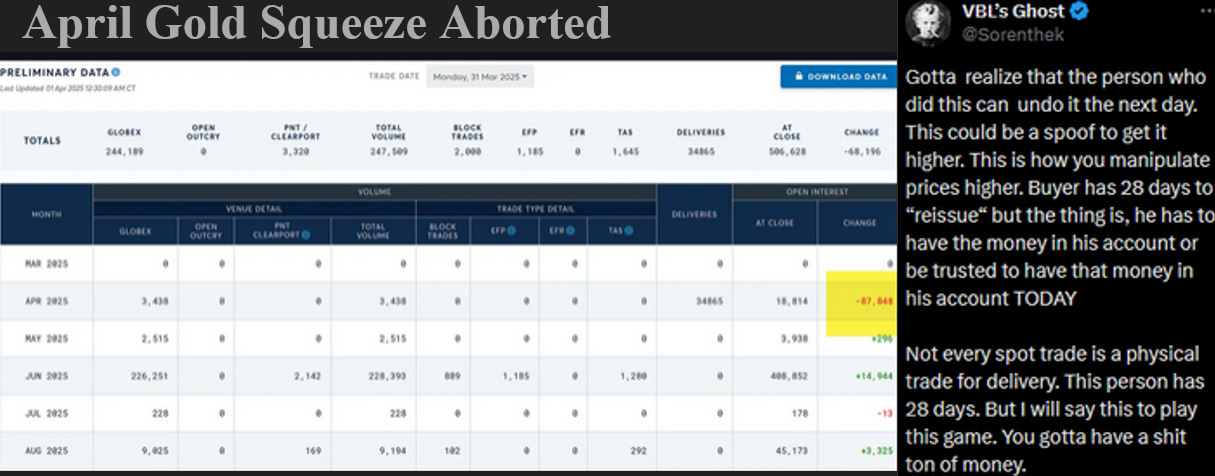
Task: Click the JUL 2025 at close value 178
Action: pos(798,412)
